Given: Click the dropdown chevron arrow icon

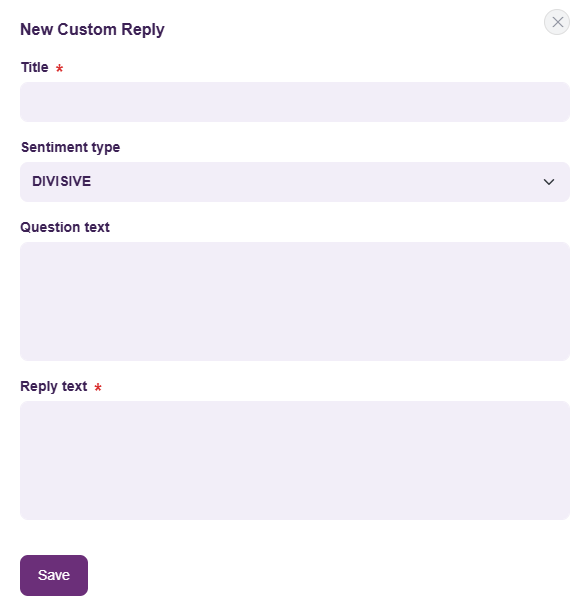Looking at the screenshot, I should pos(549,182).
